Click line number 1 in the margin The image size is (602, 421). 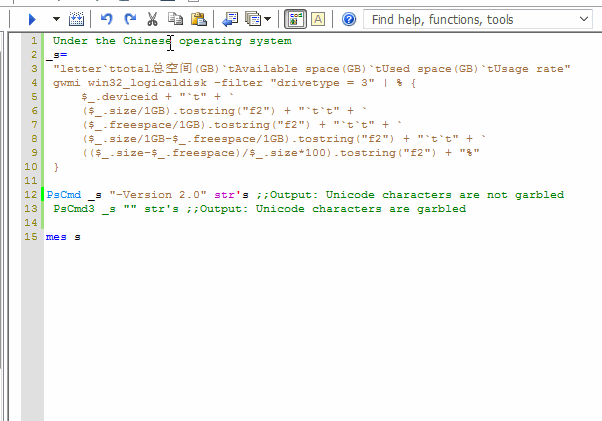tap(34, 41)
